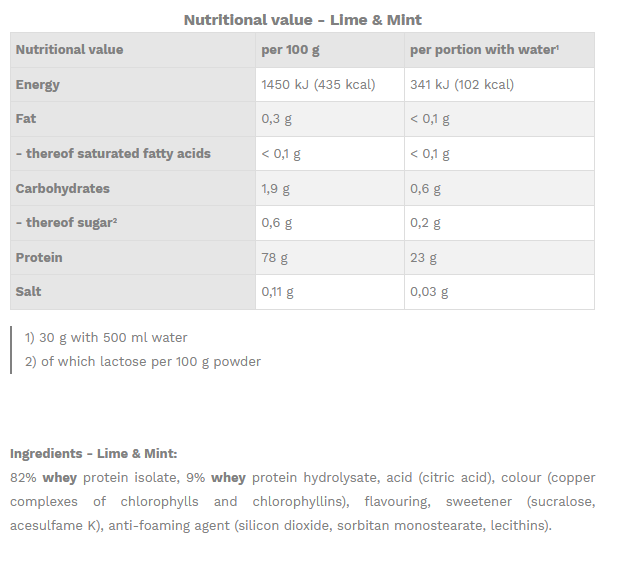Click the 'per 100 g' column header
The height and width of the screenshot is (563, 626).
291,50
